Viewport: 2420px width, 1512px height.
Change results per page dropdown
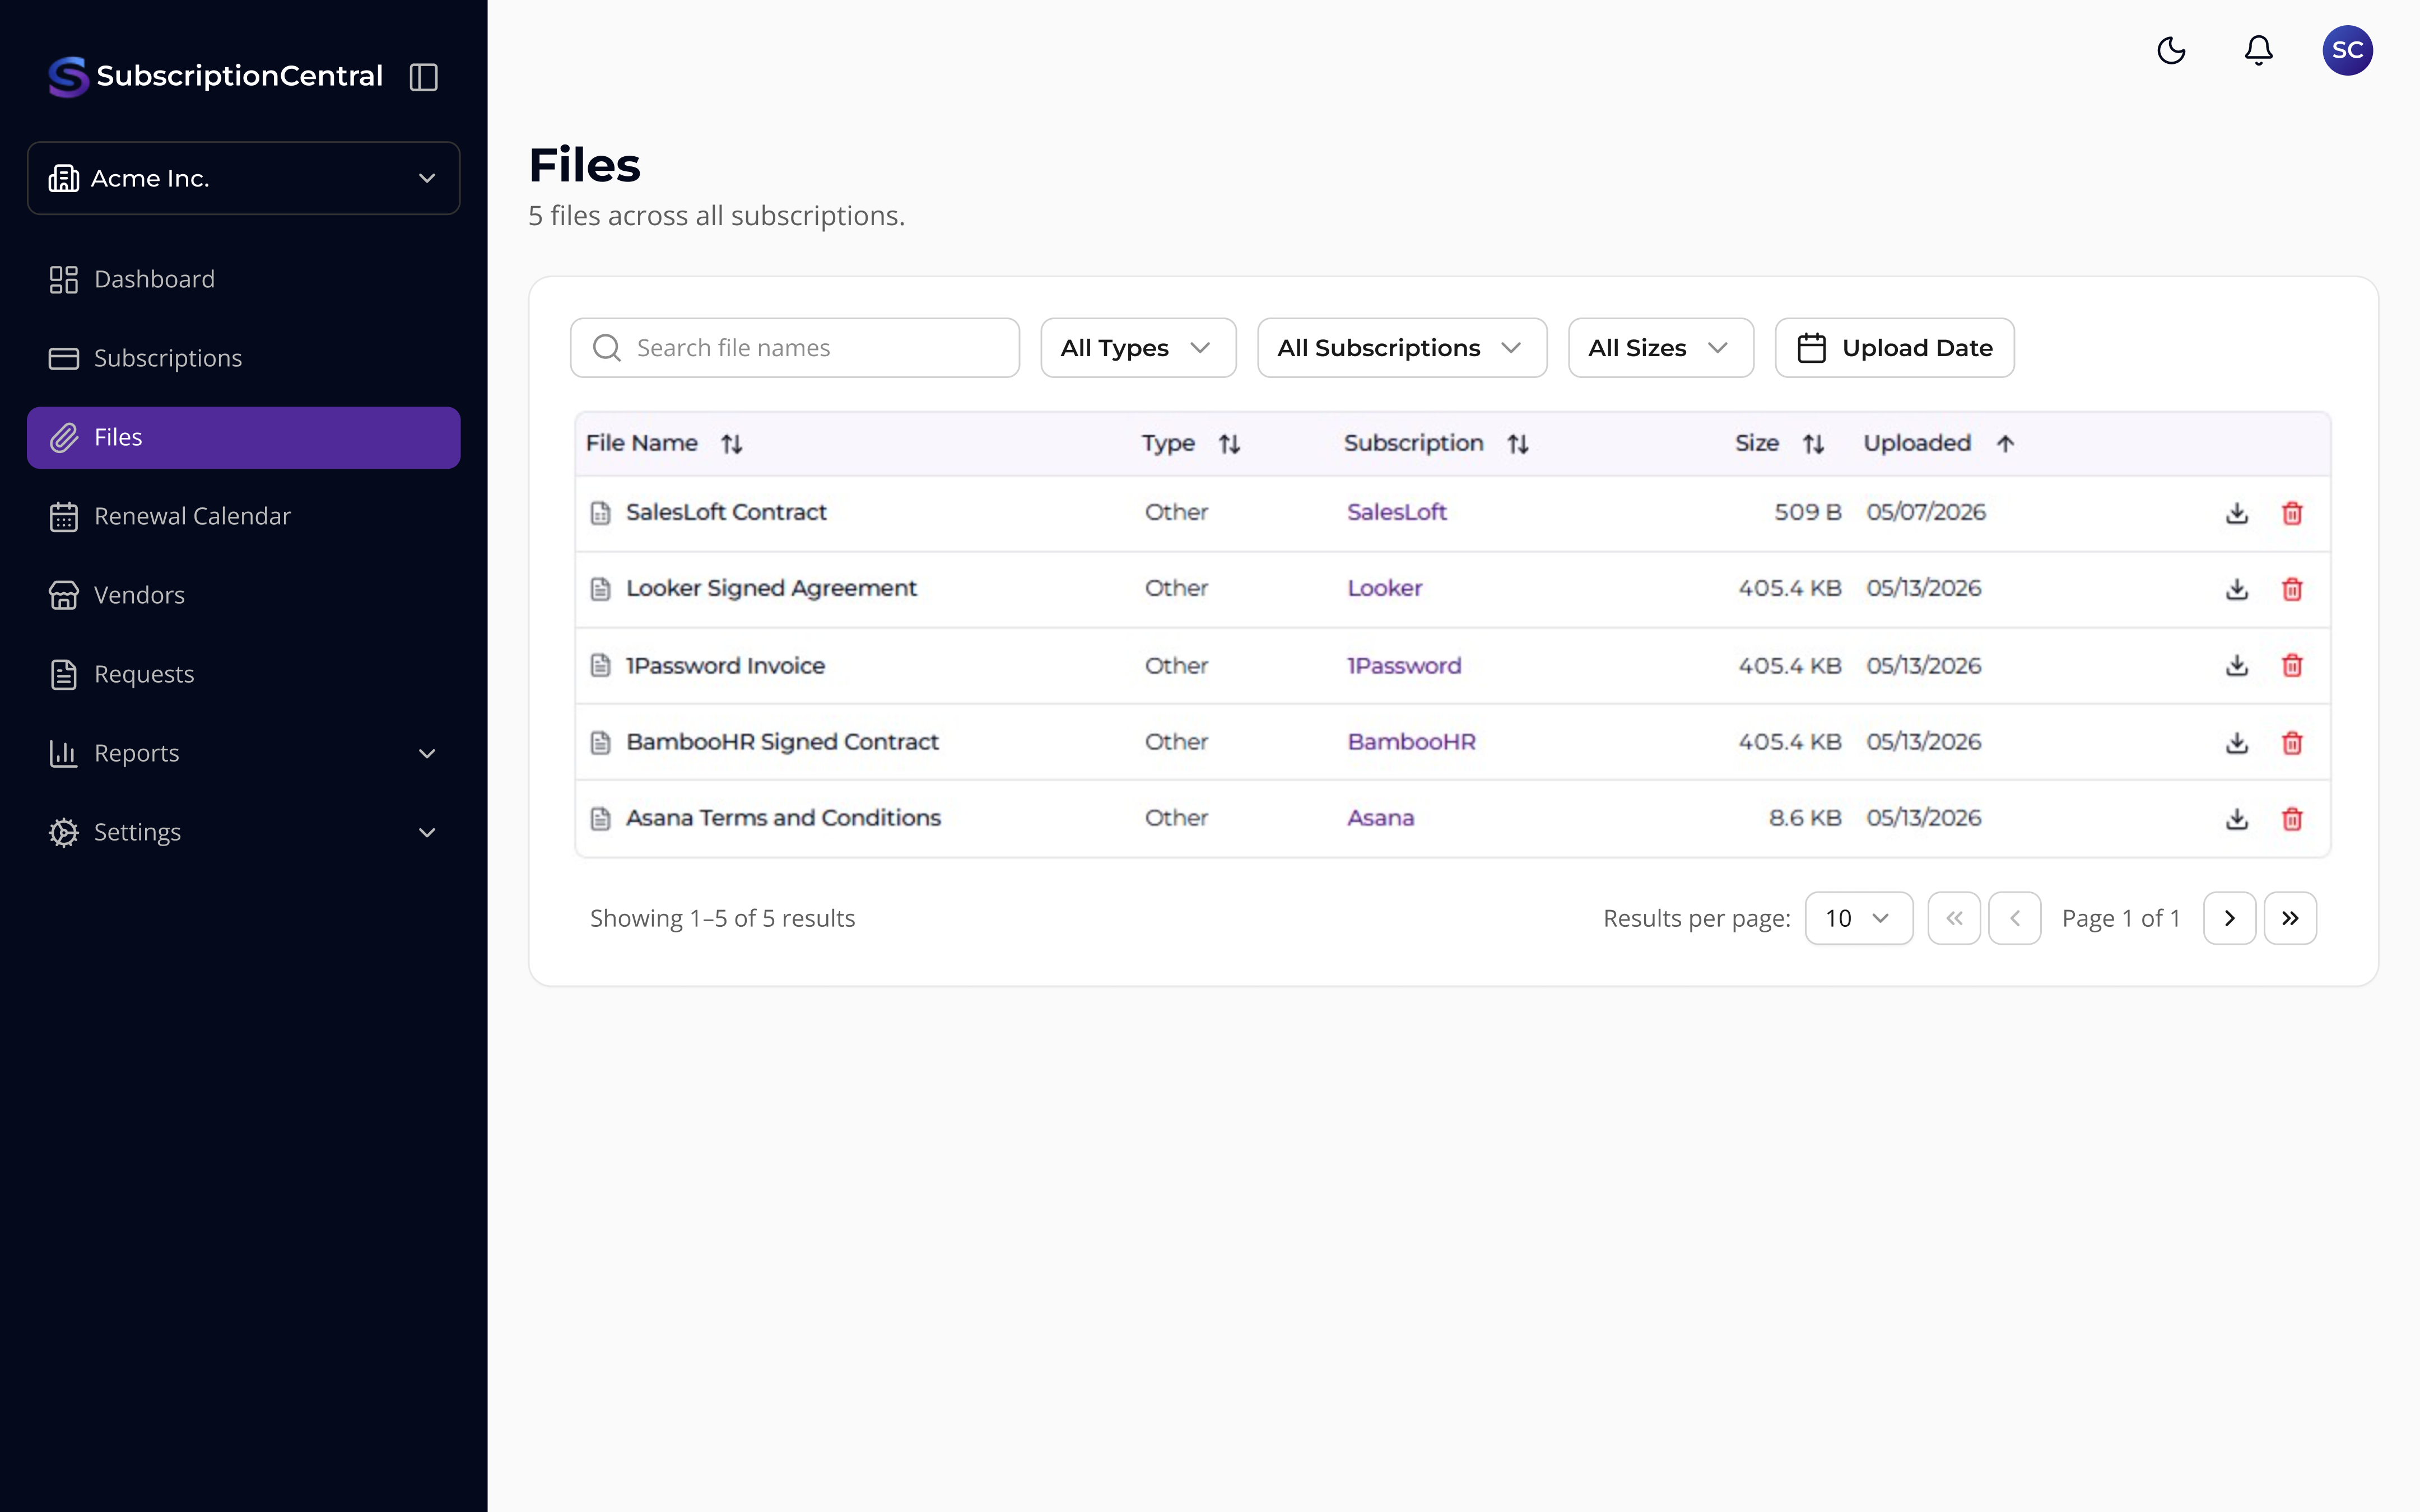(x=1859, y=918)
